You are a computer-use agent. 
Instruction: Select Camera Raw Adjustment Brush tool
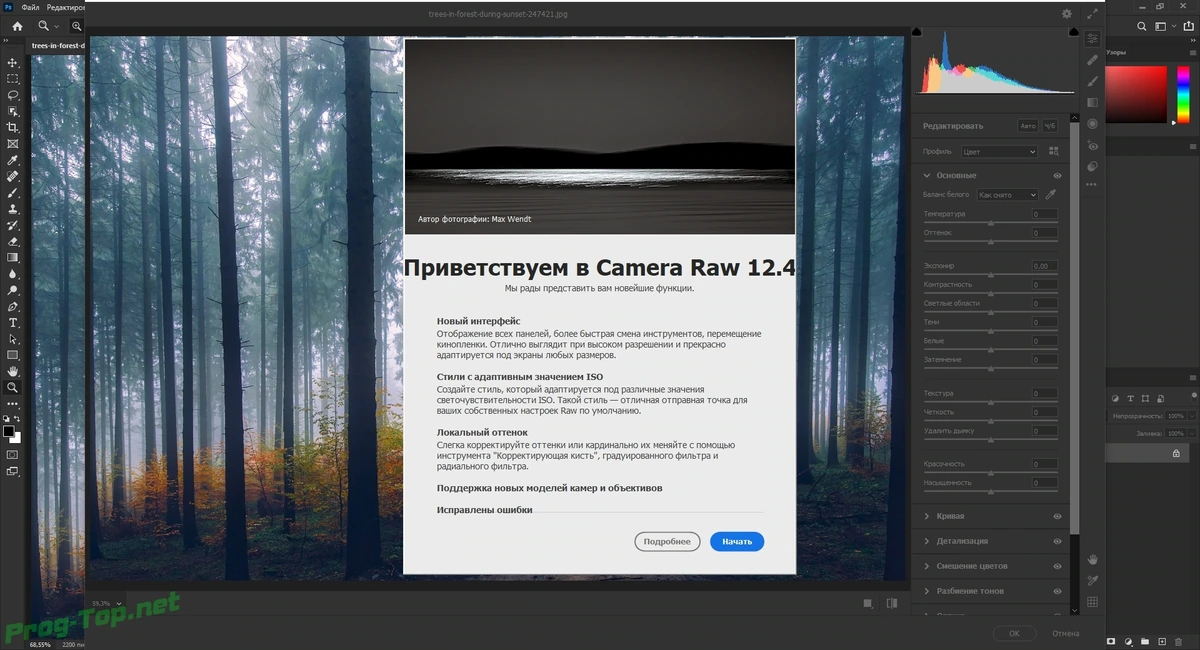[x=1092, y=81]
